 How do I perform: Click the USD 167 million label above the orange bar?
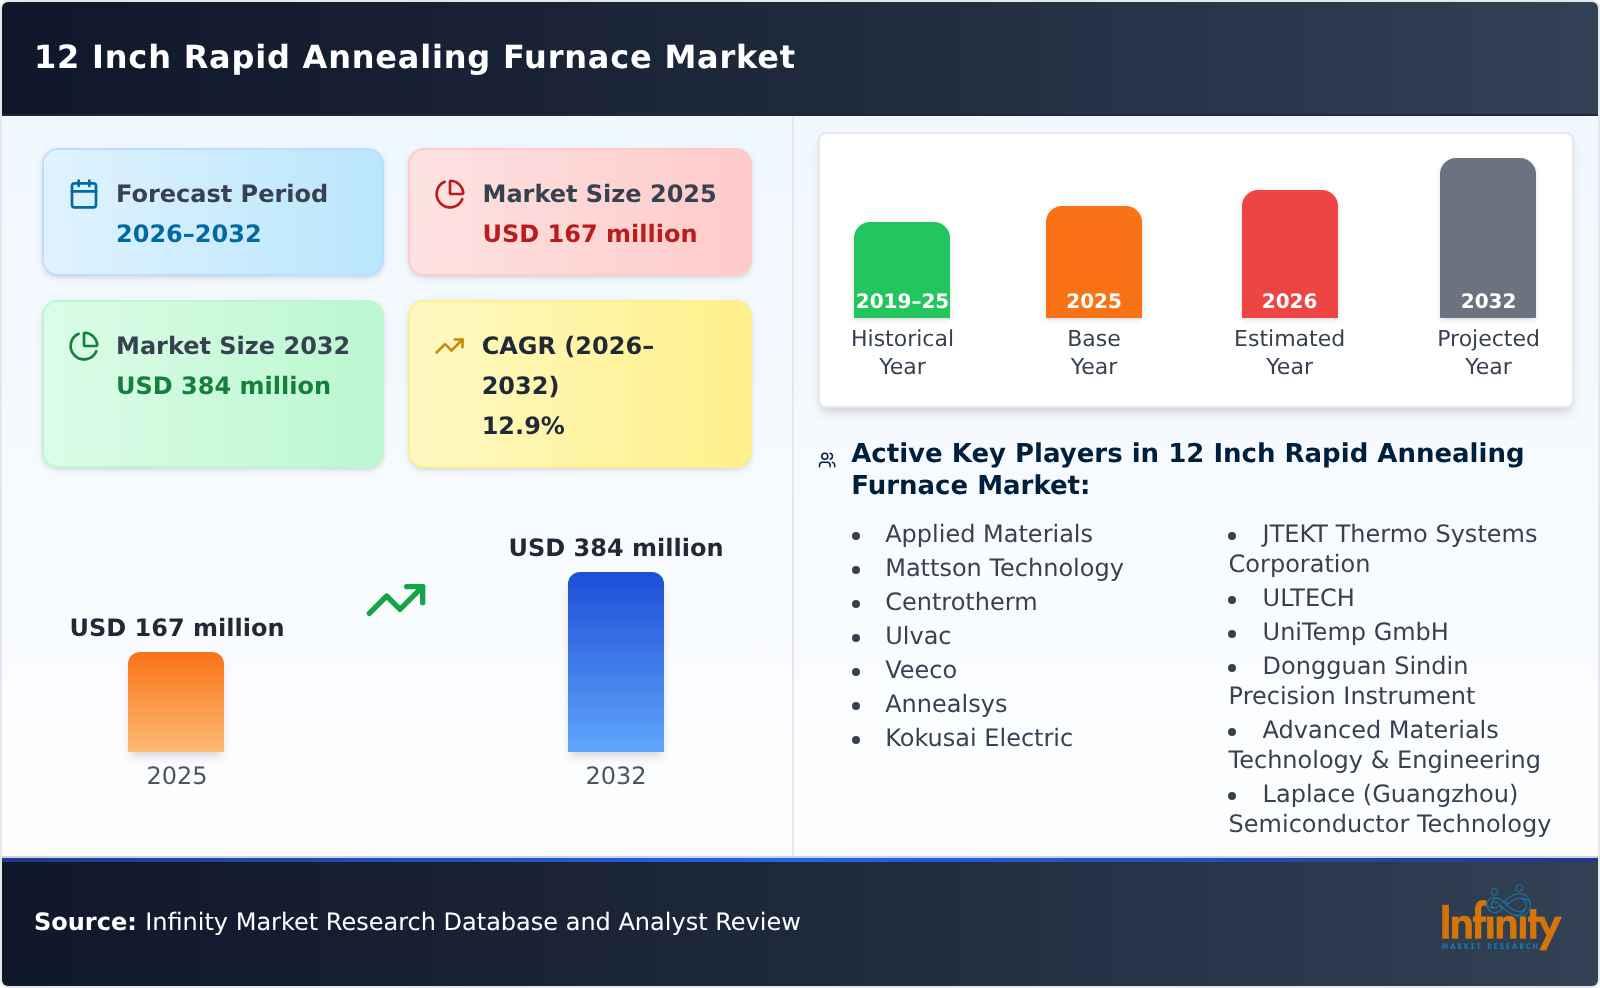click(177, 628)
